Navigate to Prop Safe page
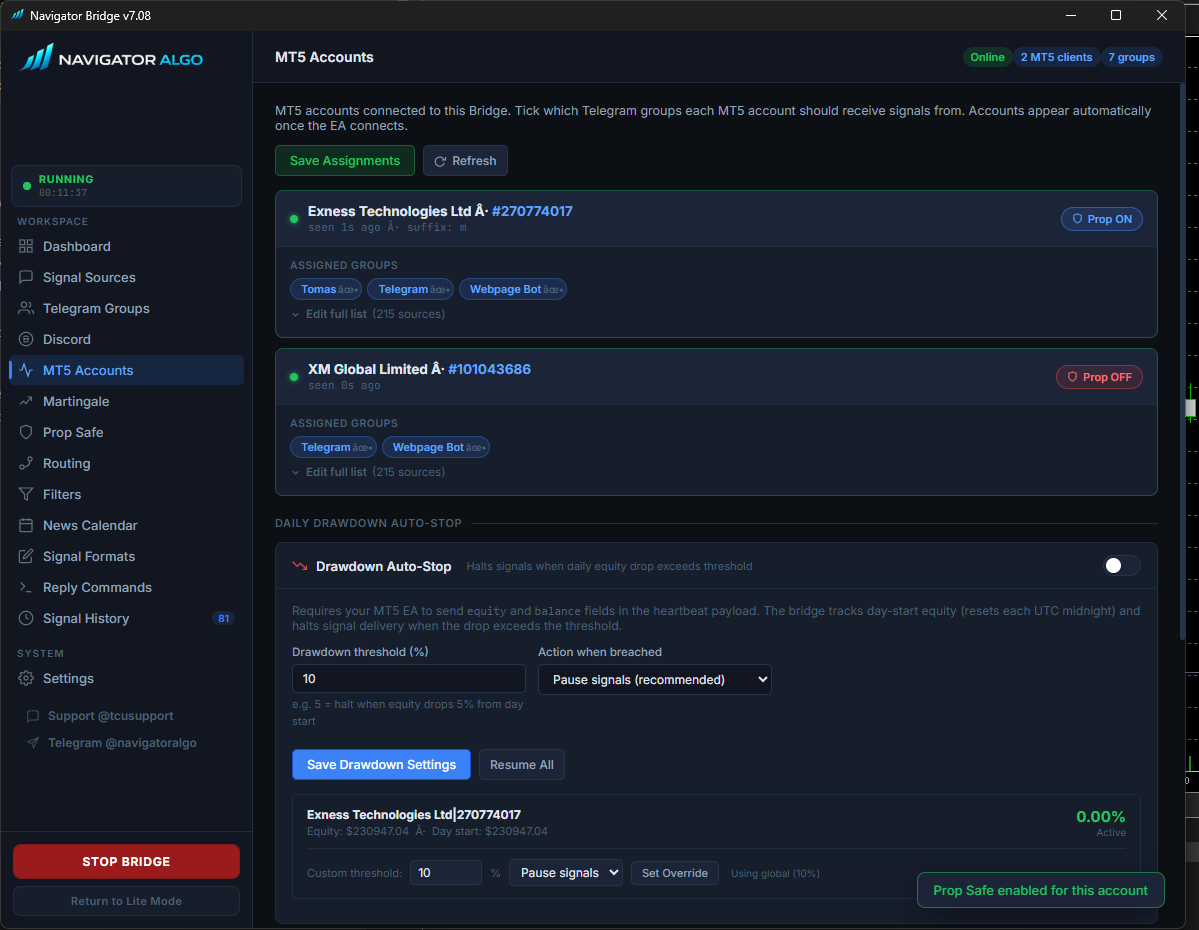1199x930 pixels. 127,432
